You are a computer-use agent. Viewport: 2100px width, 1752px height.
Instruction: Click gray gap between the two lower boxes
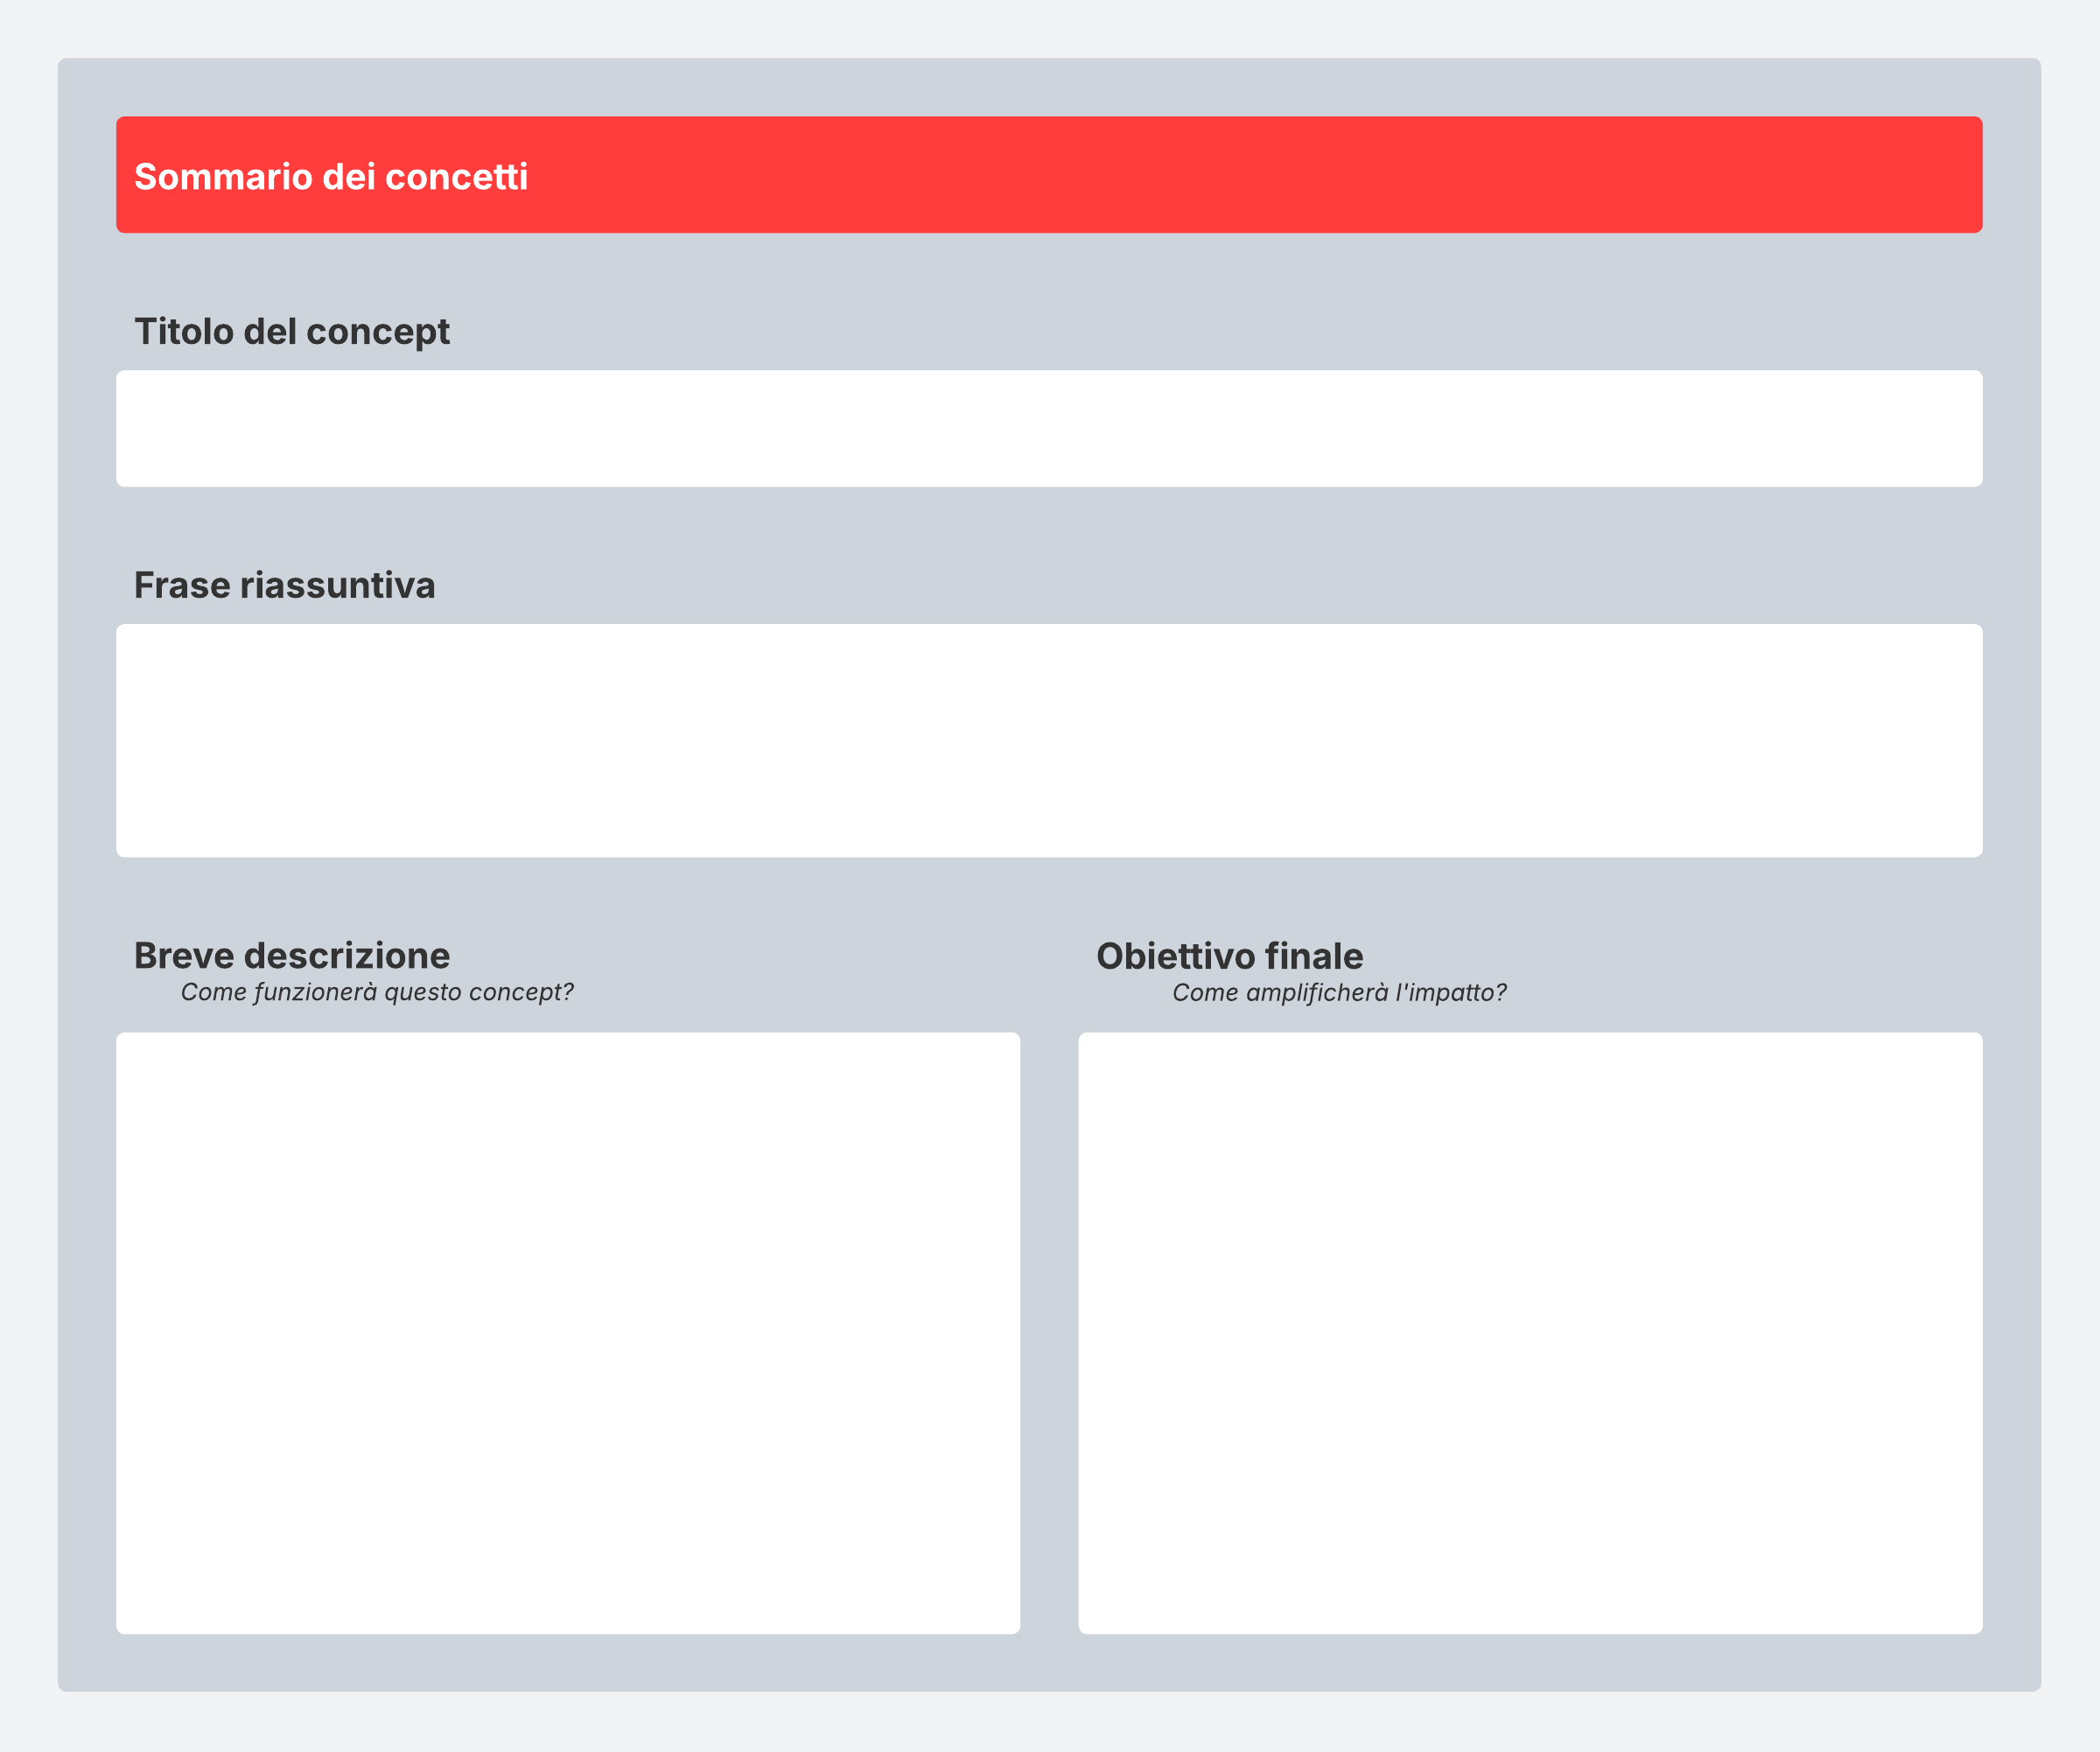(1049, 1333)
